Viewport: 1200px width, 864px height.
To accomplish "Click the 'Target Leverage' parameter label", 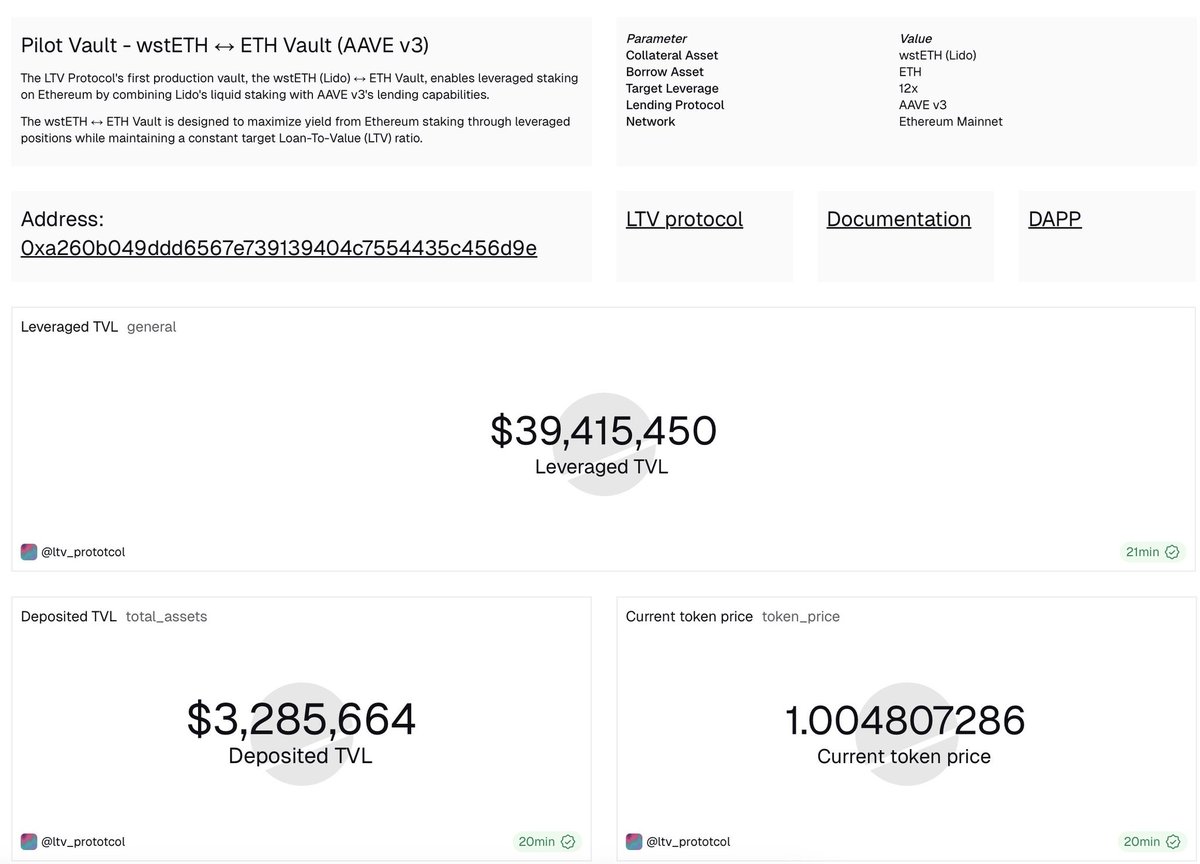I will coord(672,89).
